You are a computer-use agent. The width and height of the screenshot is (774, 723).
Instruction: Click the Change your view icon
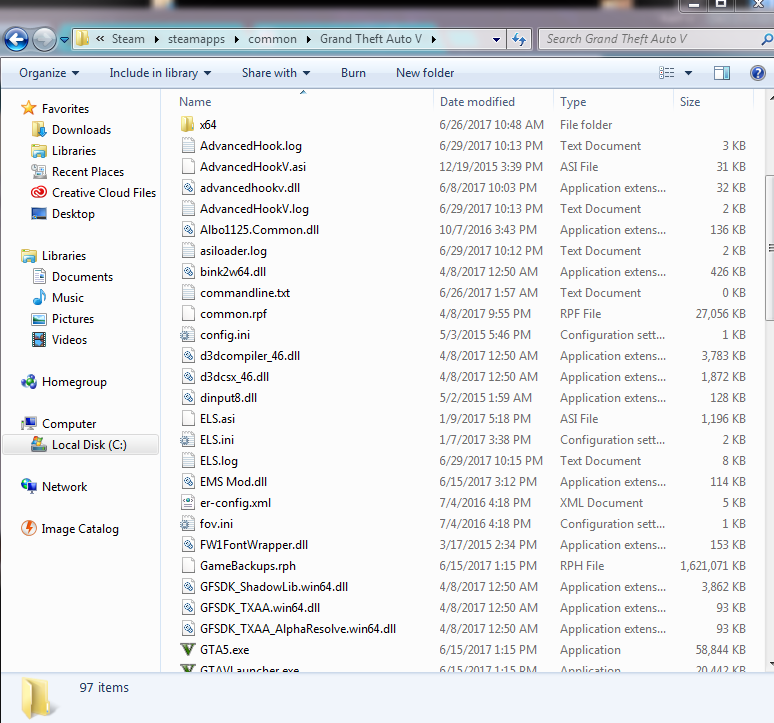666,73
